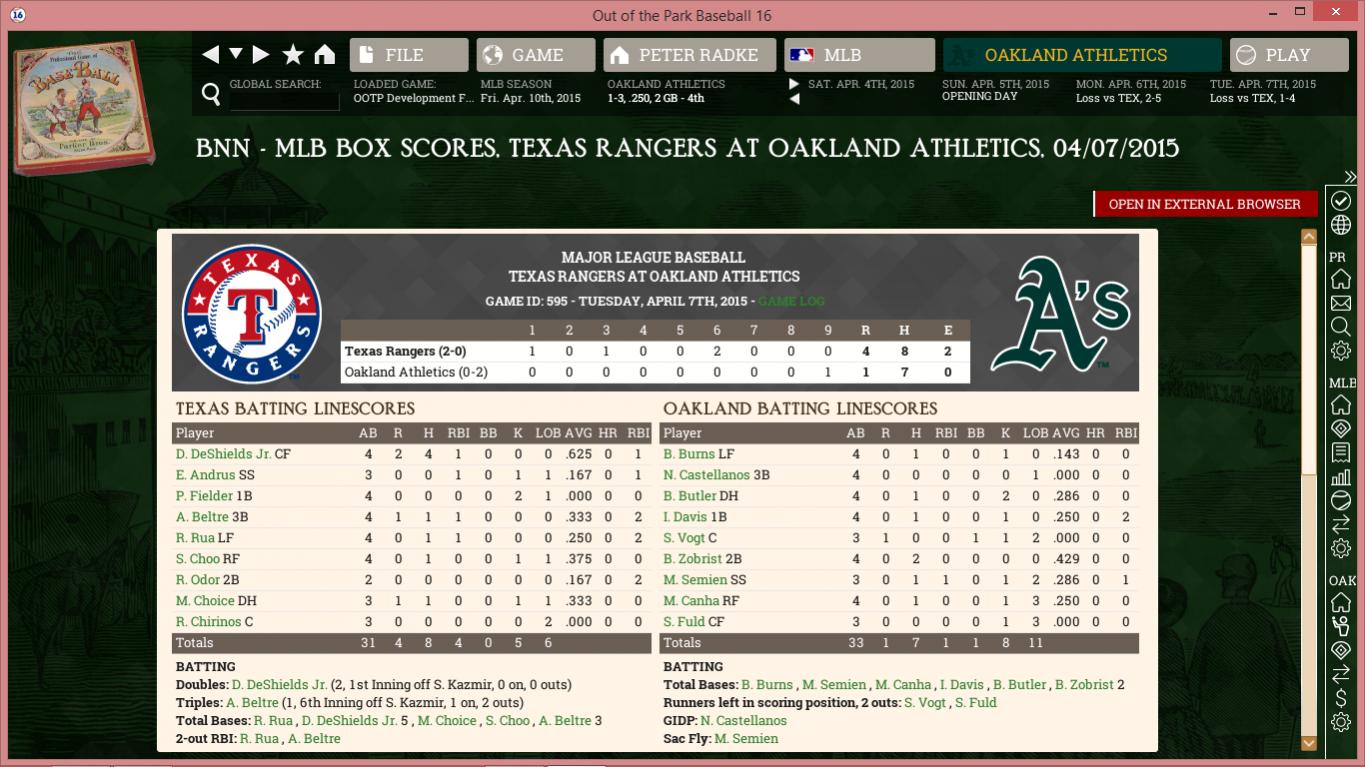Open B. Butler in Oakland batting table
Viewport: 1365px width, 767px height.
pyautogui.click(x=690, y=496)
